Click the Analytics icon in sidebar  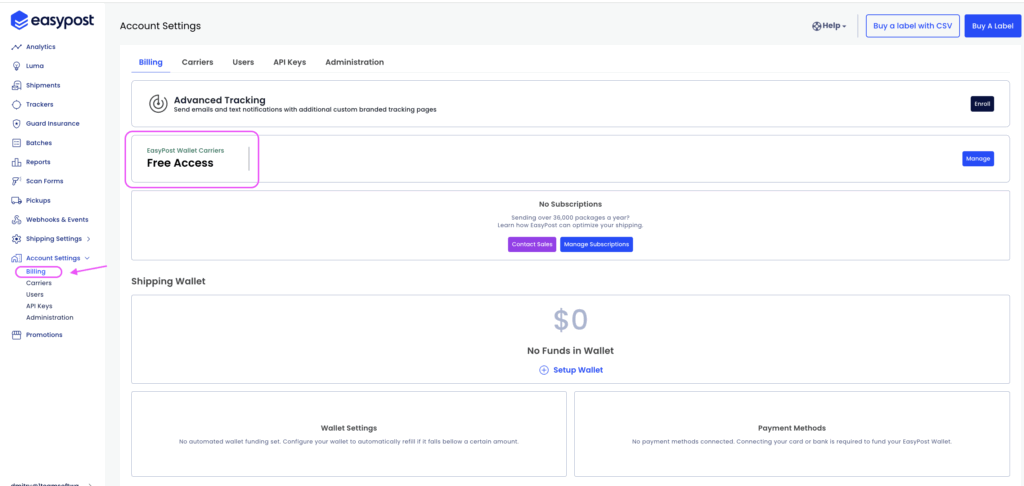(x=16, y=47)
